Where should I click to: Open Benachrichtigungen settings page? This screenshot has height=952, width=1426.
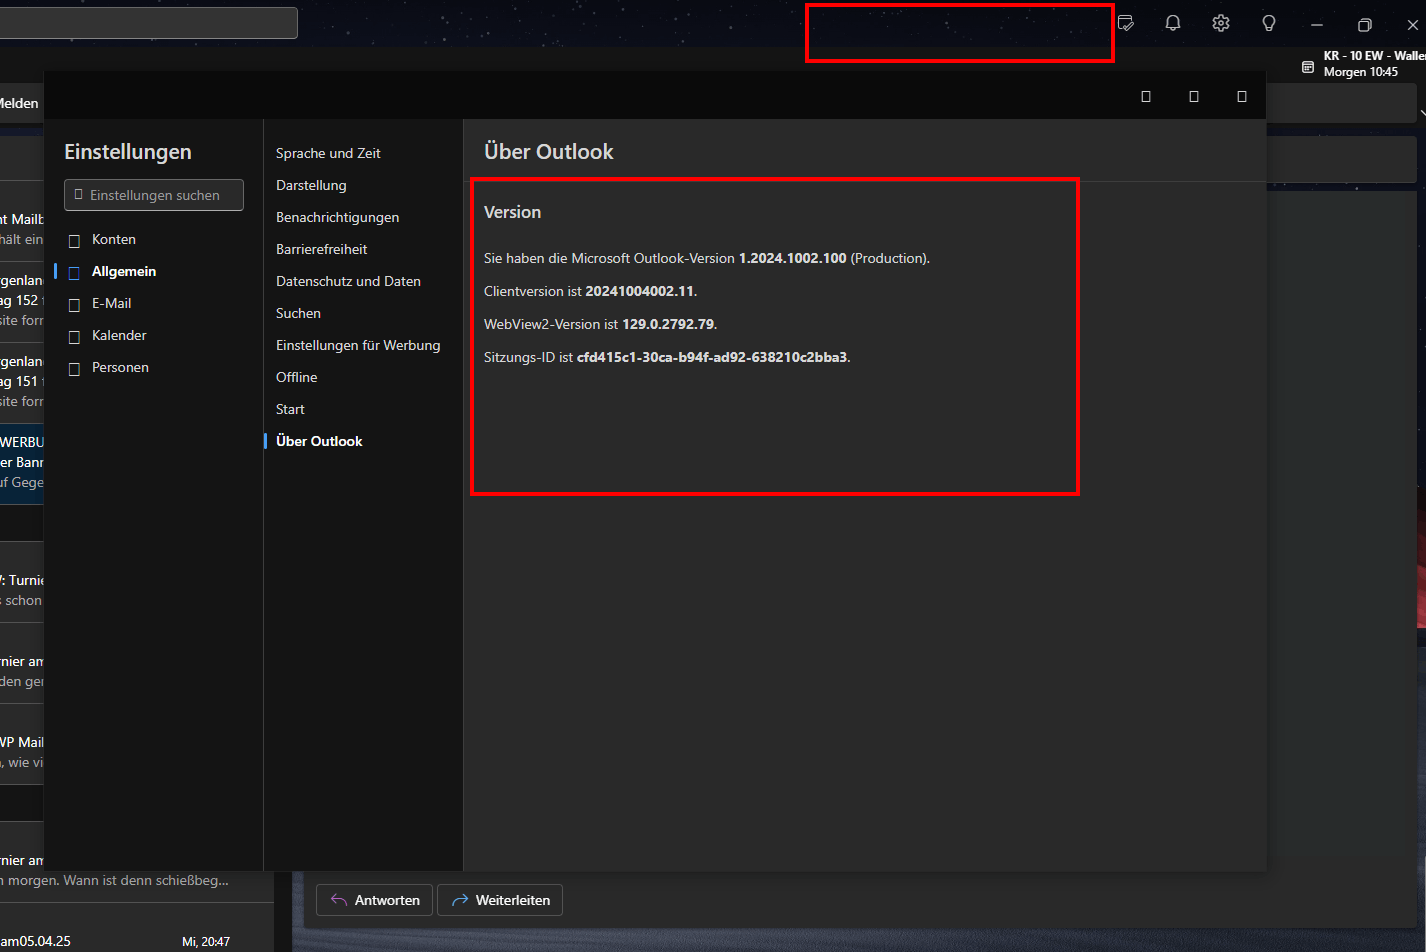coord(337,217)
